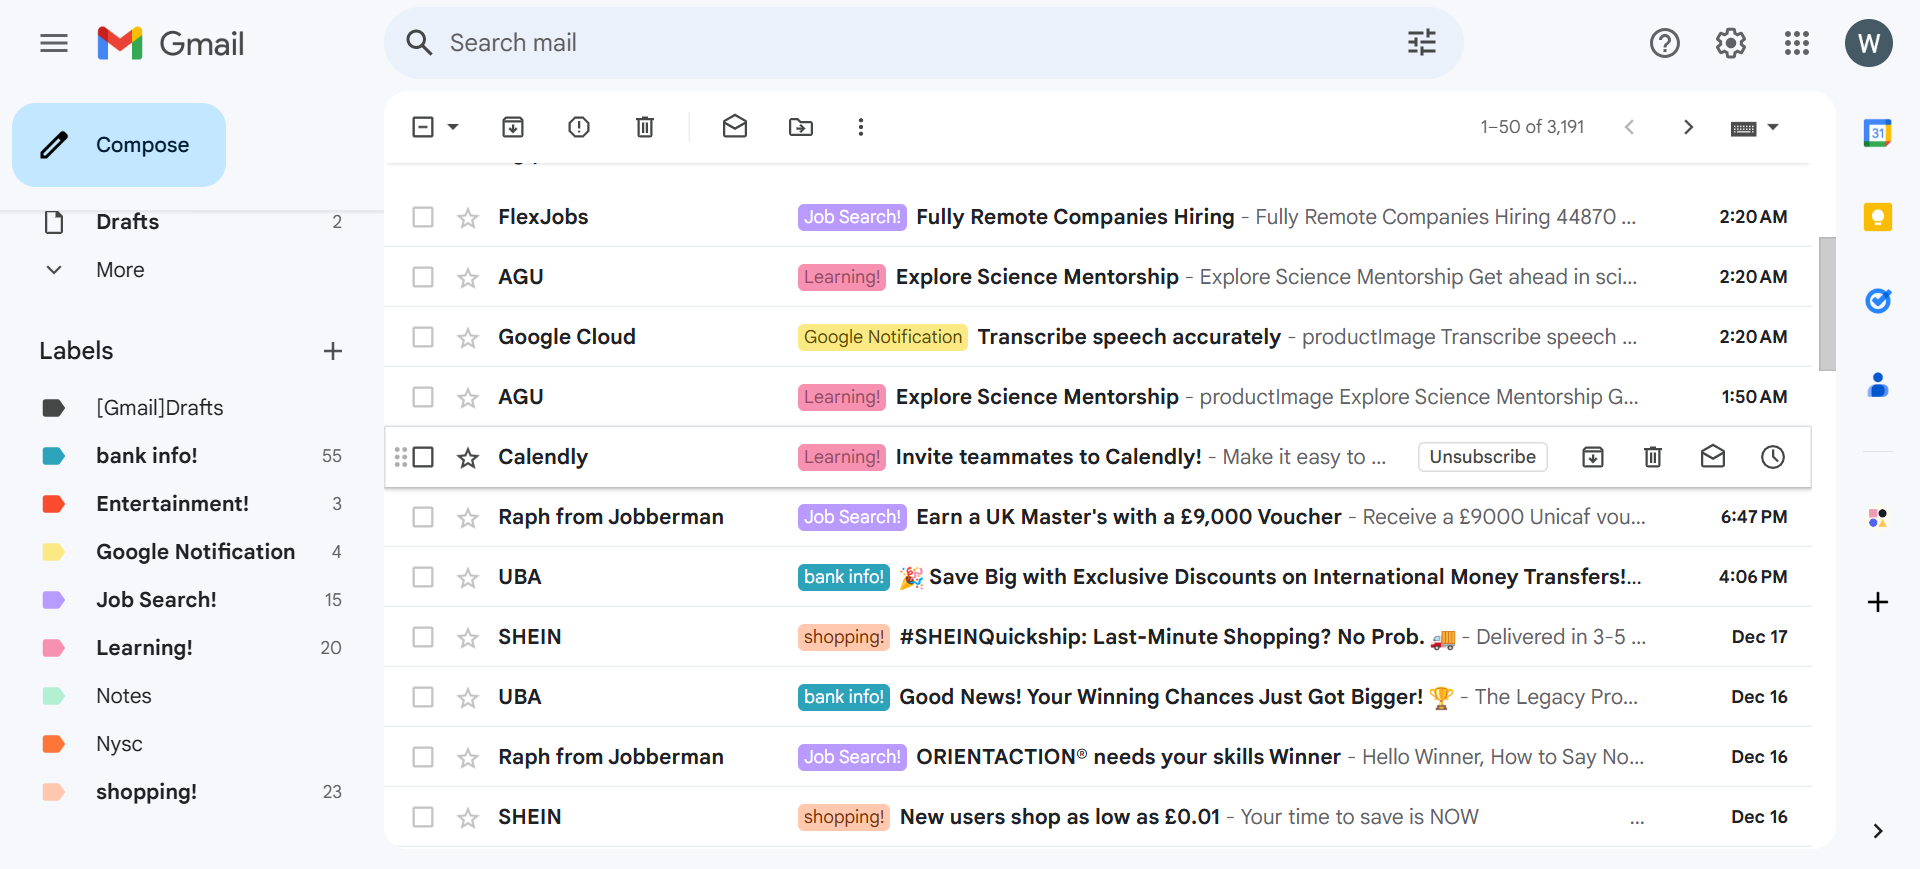Open Google Tasks side panel
The image size is (1920, 869).
pyautogui.click(x=1878, y=300)
